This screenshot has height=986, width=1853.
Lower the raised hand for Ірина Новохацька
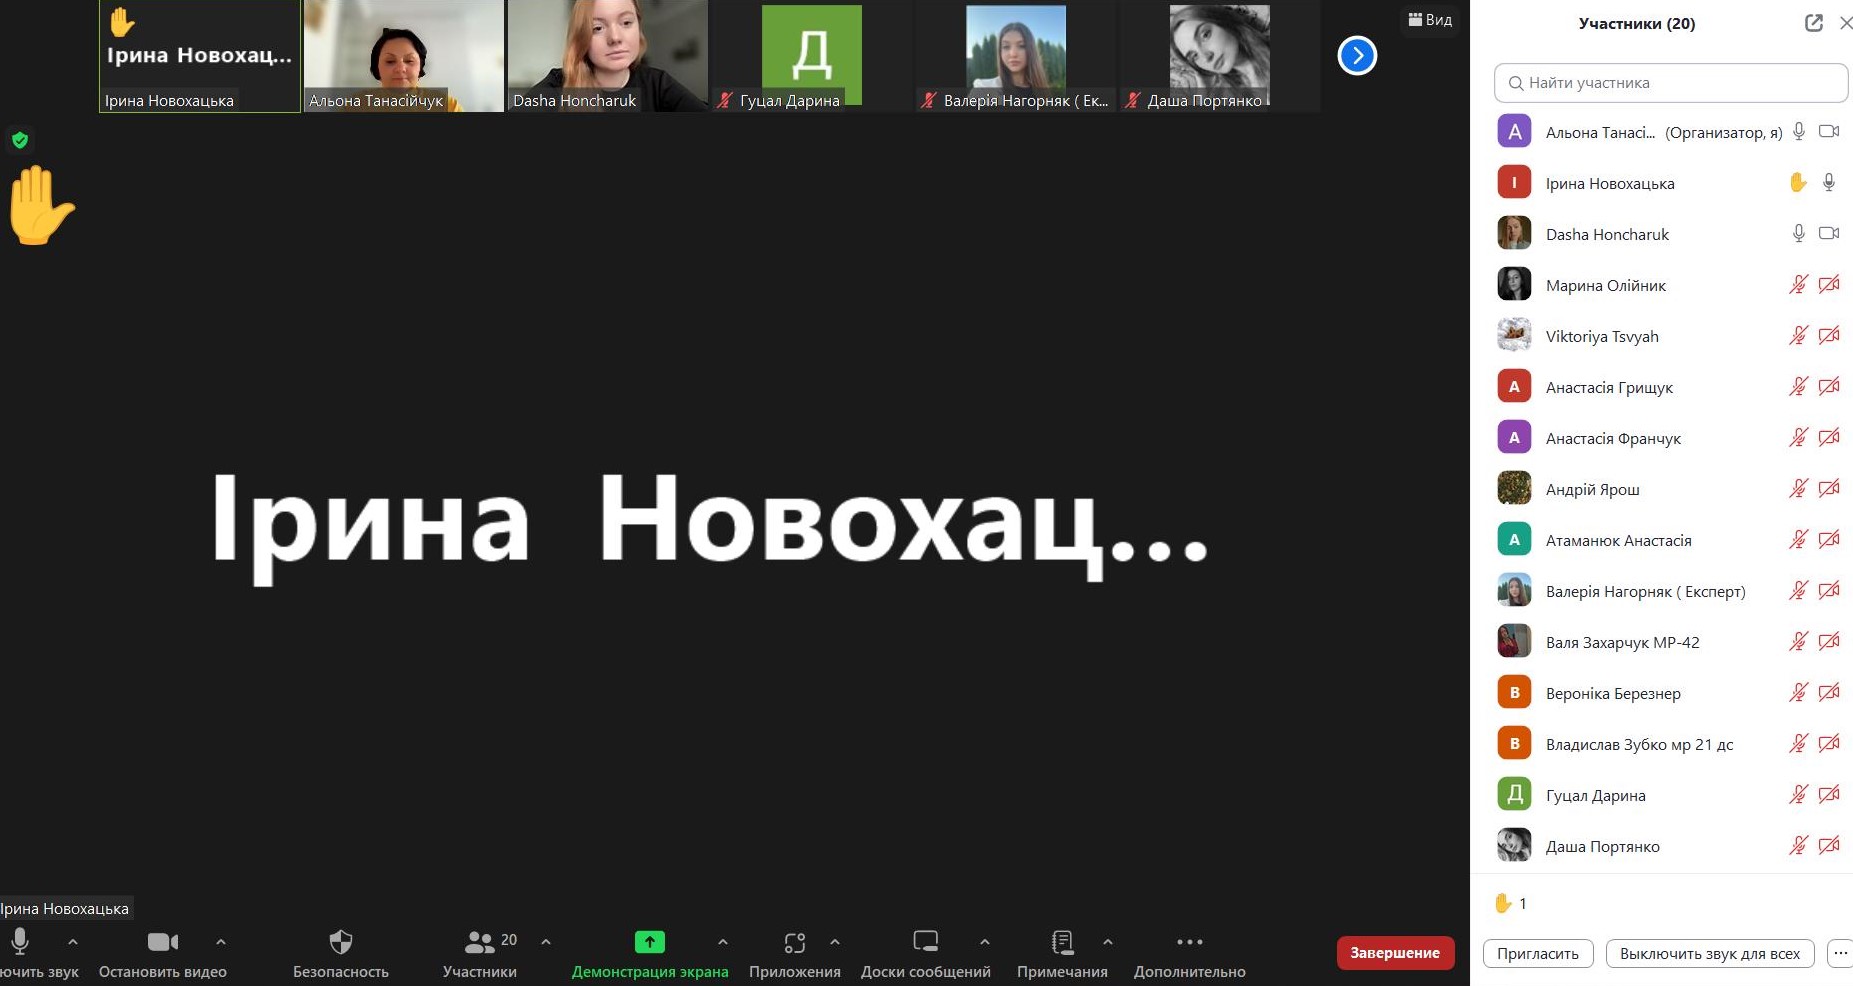tap(1797, 183)
